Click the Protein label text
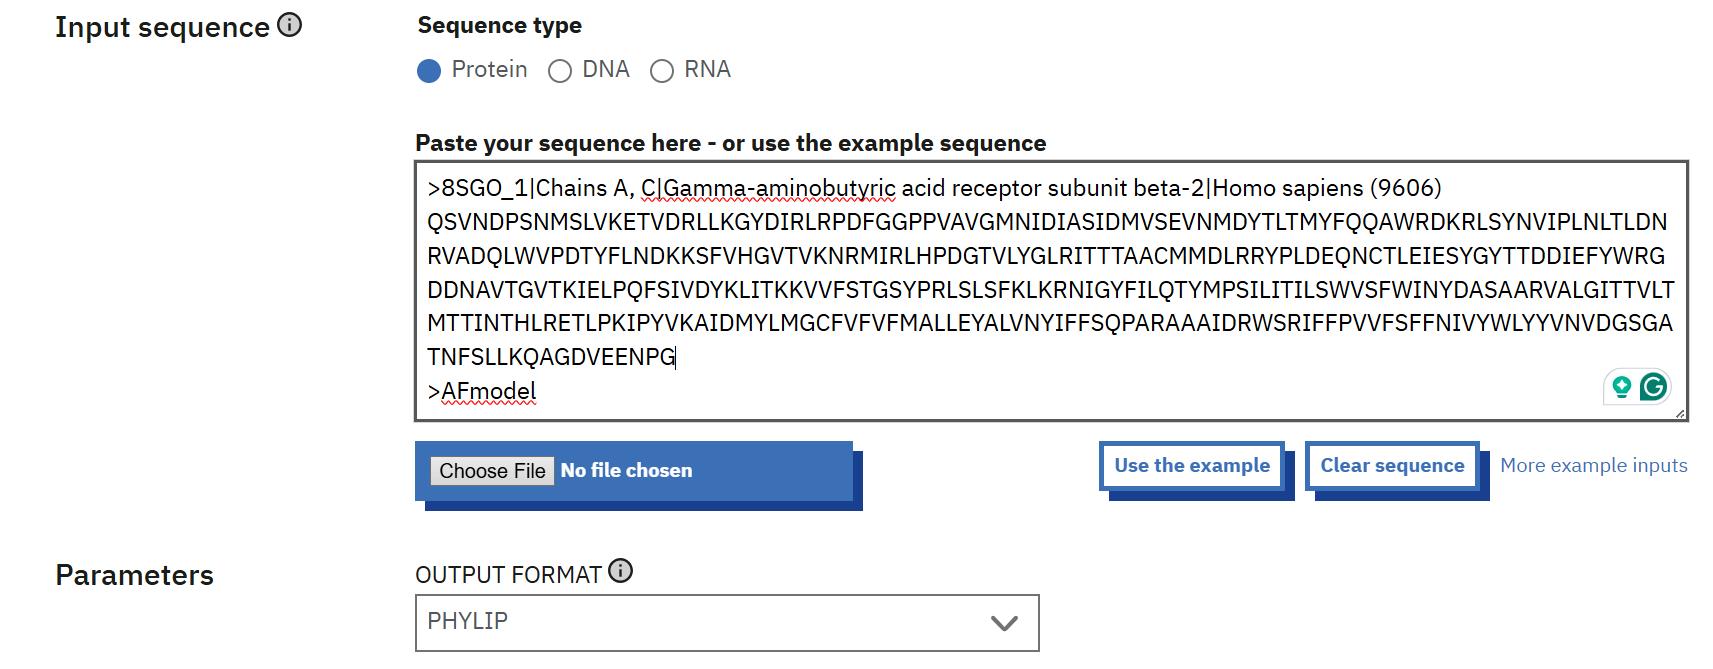This screenshot has width=1713, height=669. click(489, 70)
